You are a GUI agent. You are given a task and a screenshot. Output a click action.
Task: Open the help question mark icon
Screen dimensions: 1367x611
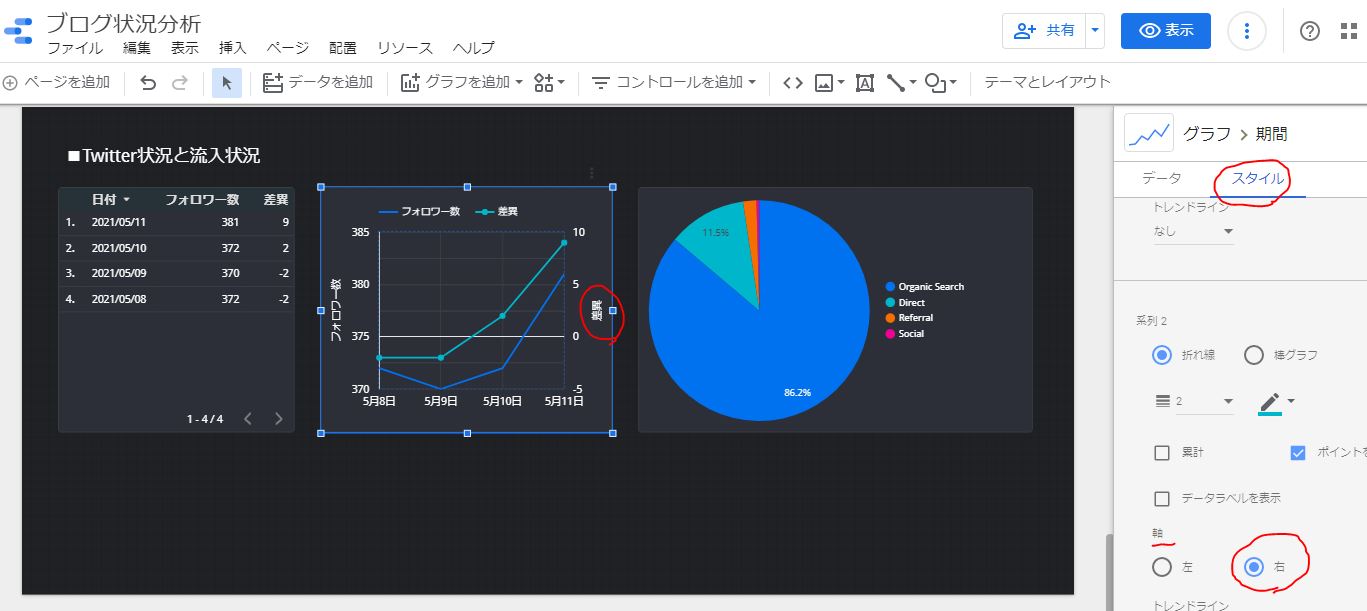tap(1310, 31)
